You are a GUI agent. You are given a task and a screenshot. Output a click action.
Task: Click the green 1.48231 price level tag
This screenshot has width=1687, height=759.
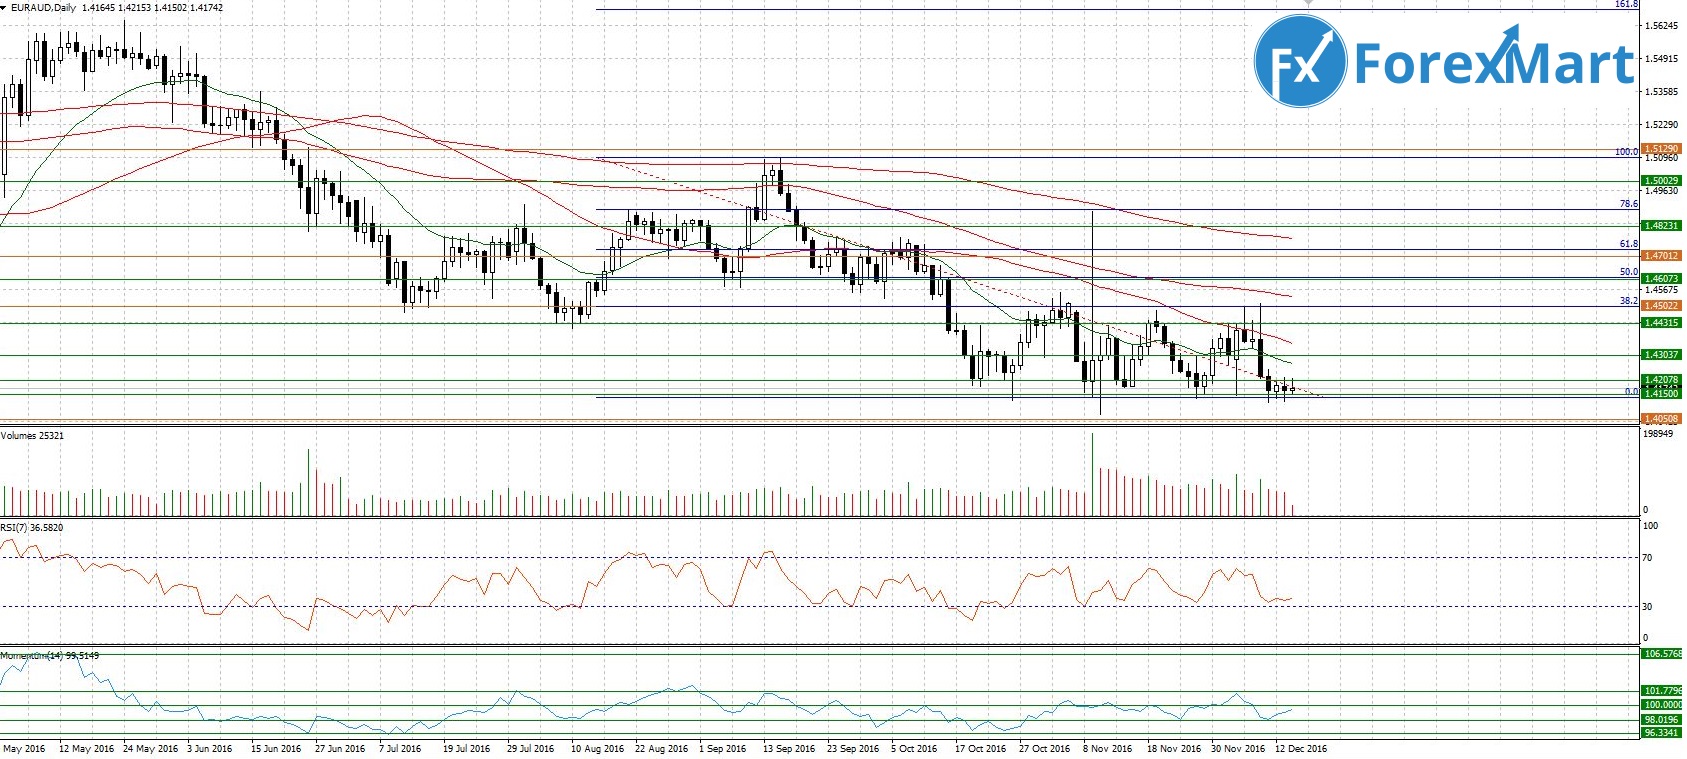[1660, 226]
